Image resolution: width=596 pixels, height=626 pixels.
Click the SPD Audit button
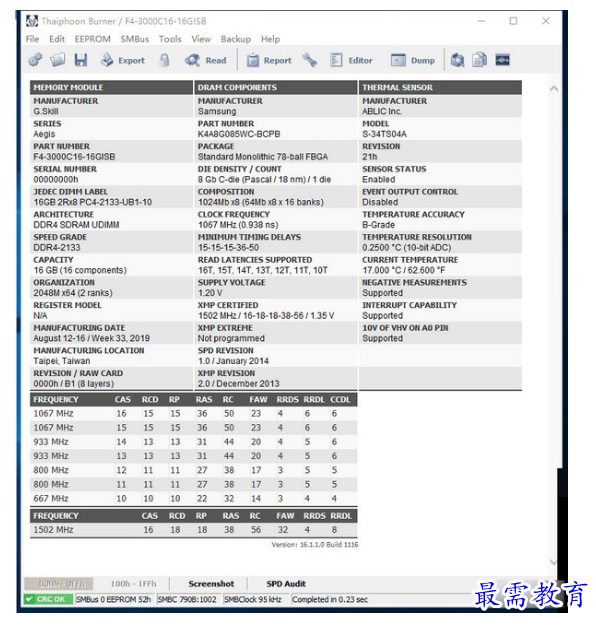click(x=286, y=584)
